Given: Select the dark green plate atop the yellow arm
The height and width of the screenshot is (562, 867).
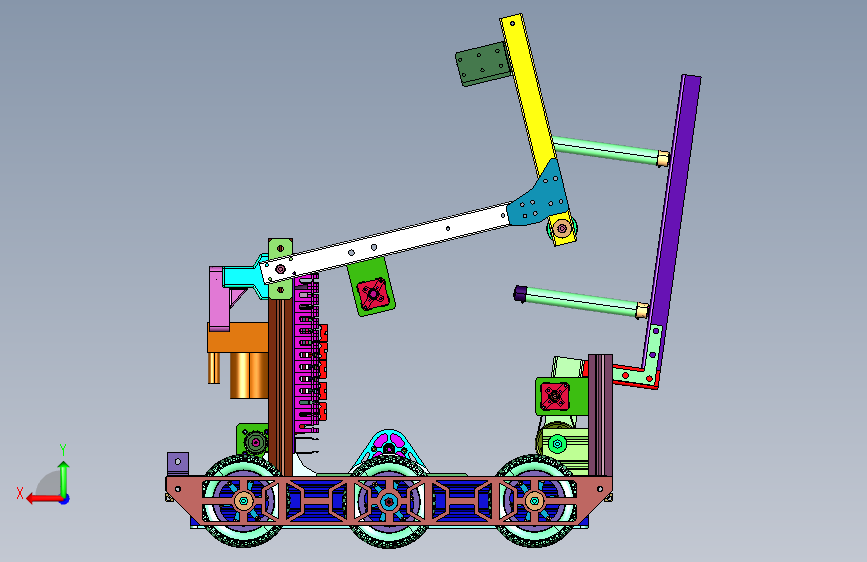Looking at the screenshot, I should click(x=482, y=64).
